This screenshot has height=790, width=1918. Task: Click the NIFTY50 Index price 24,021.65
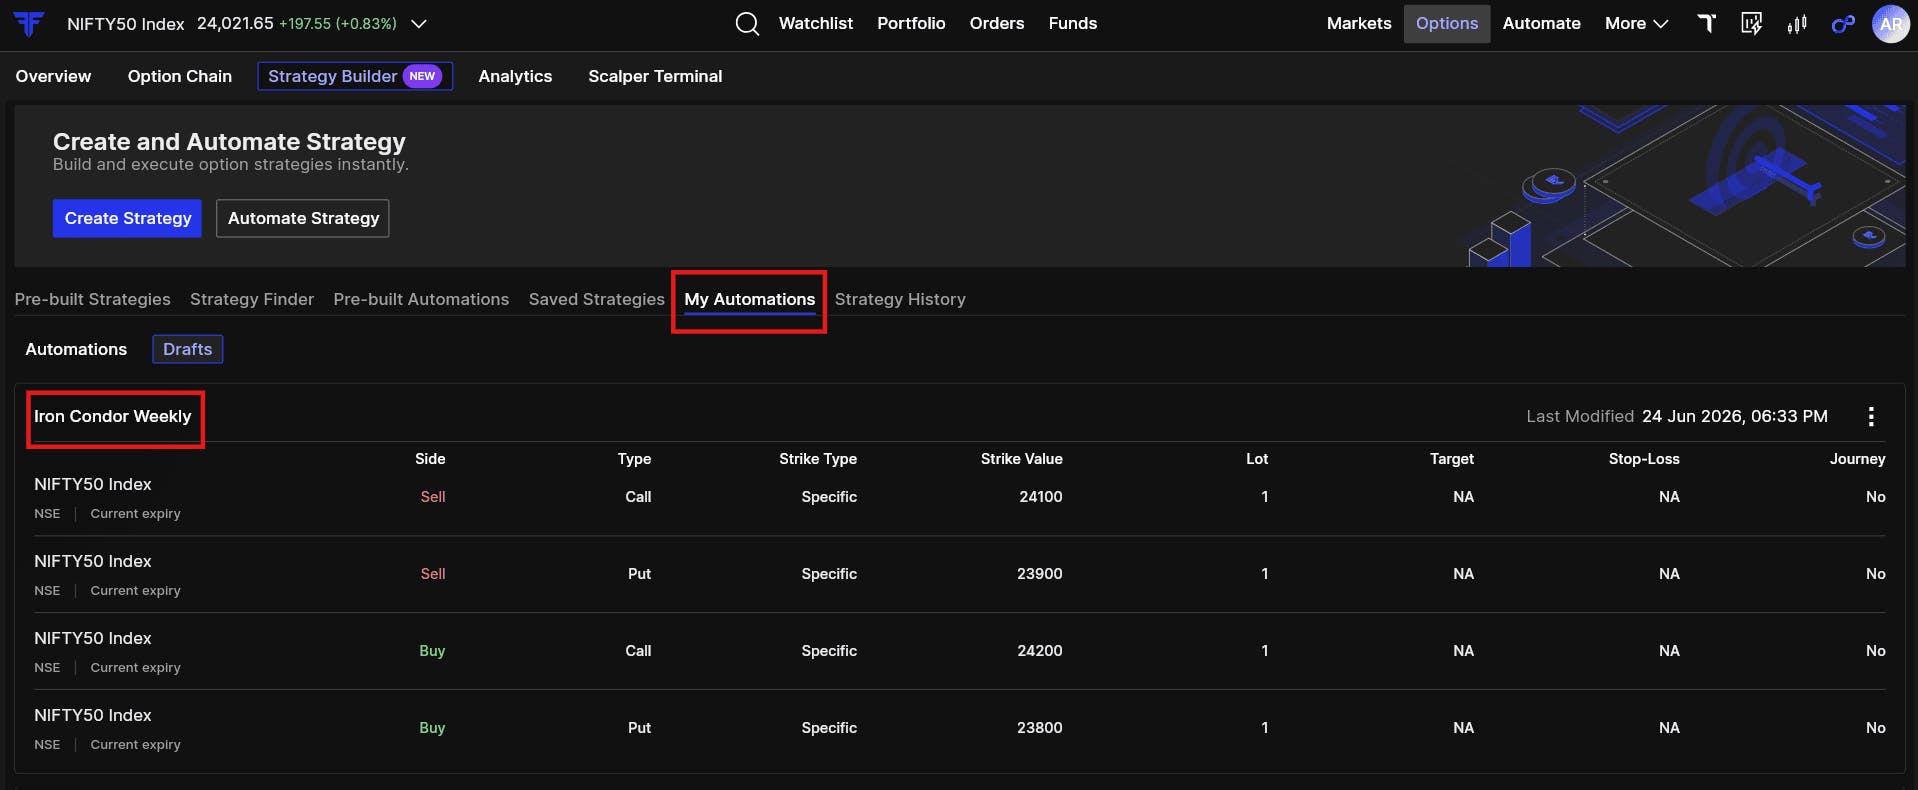click(x=235, y=23)
